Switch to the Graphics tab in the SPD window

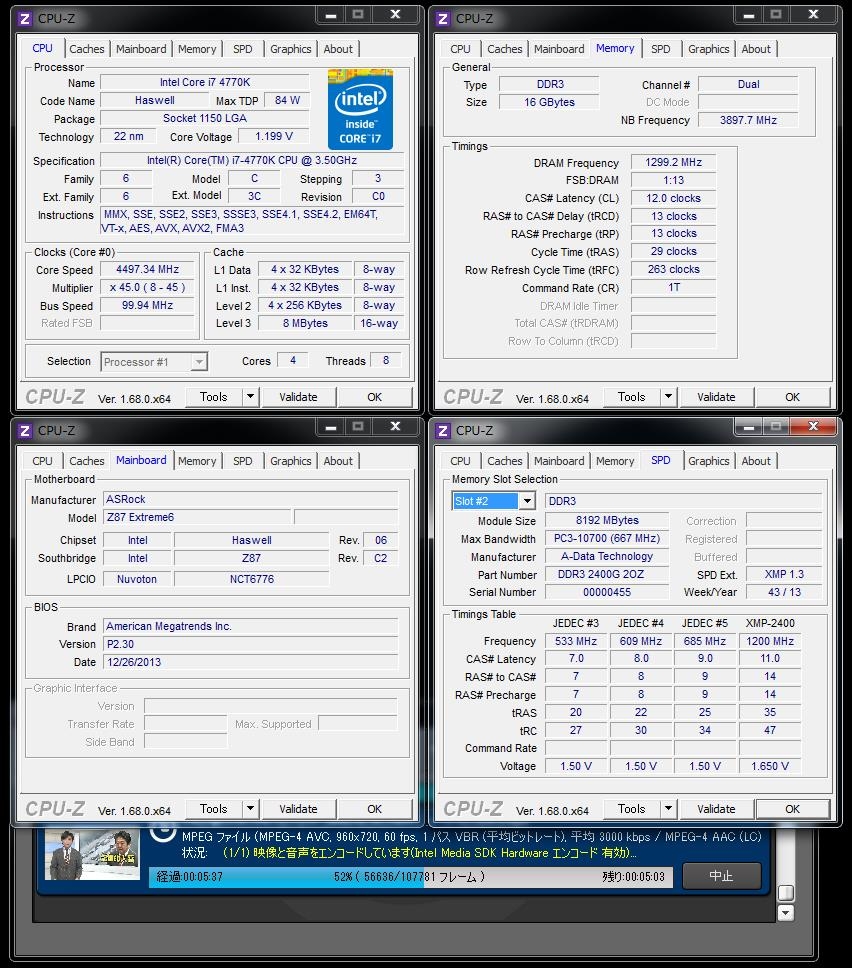[x=709, y=461]
